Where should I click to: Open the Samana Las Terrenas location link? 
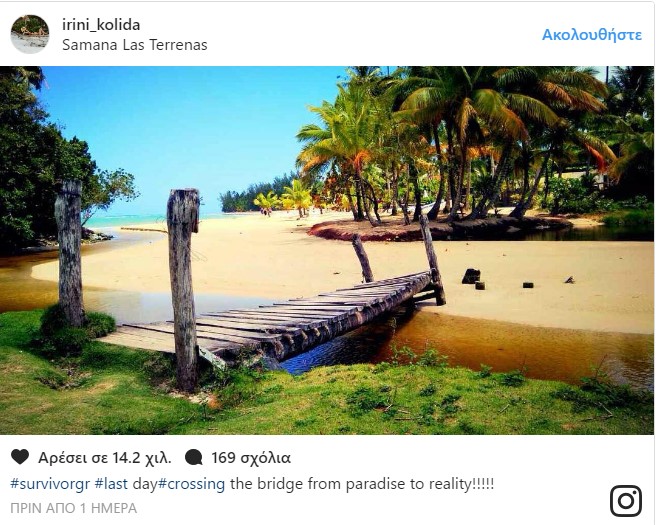pos(134,45)
